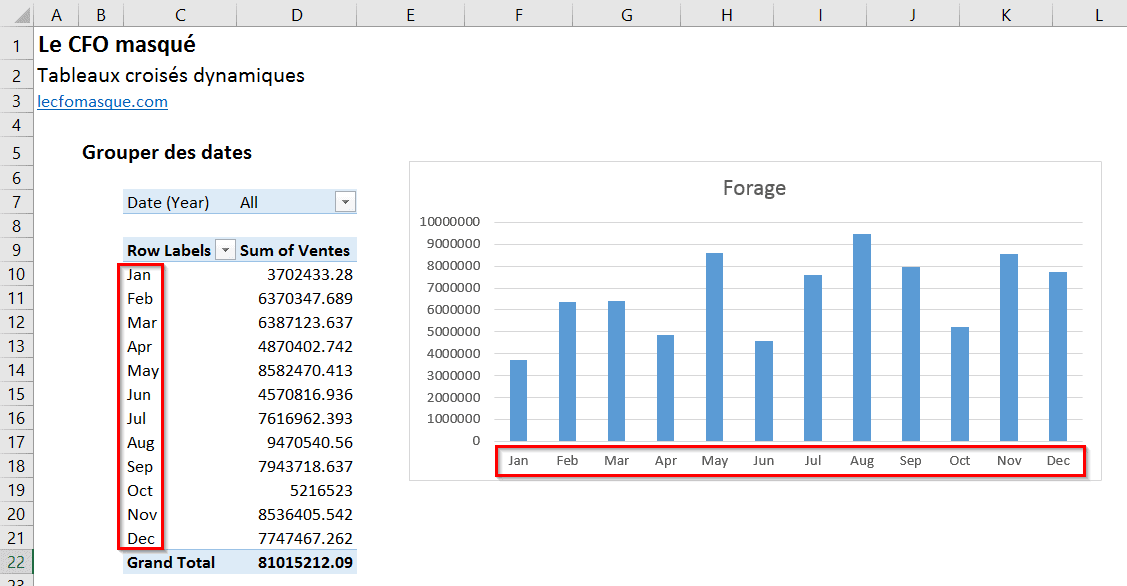Select the Le CFO masqué title cell
Screen dimensions: 1127x586
click(116, 45)
